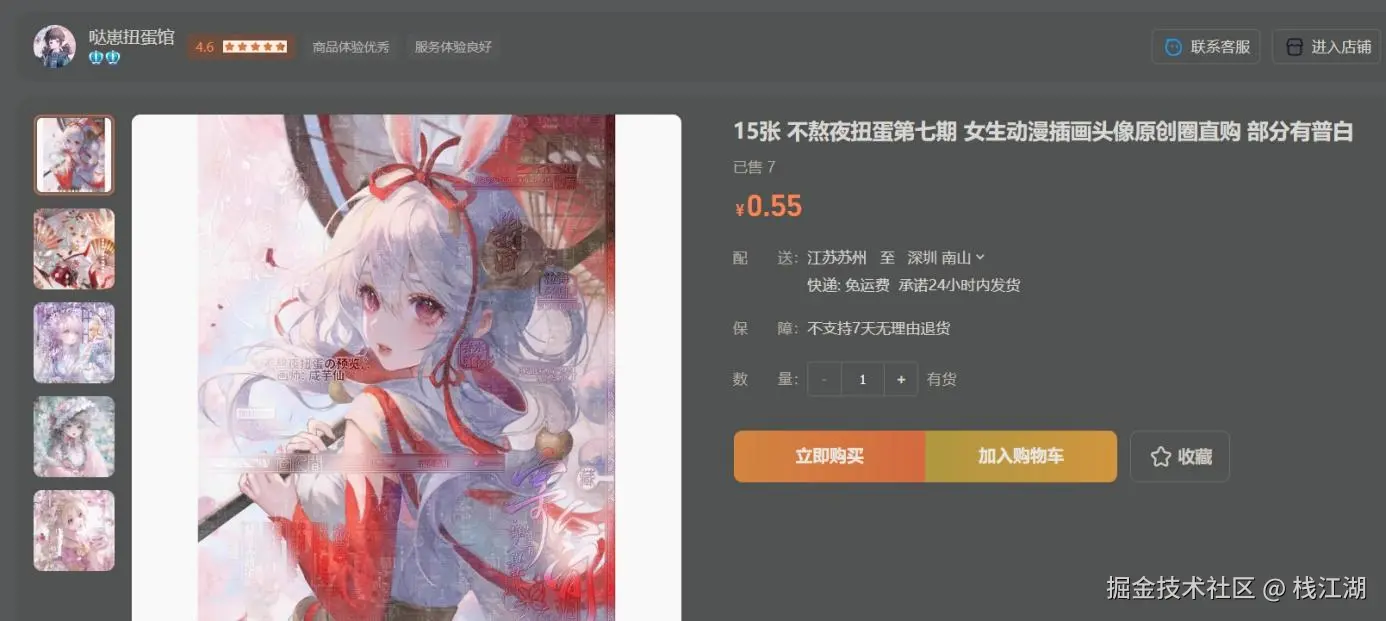Click the quantity input field showing 1
The image size is (1386, 621).
(x=863, y=380)
